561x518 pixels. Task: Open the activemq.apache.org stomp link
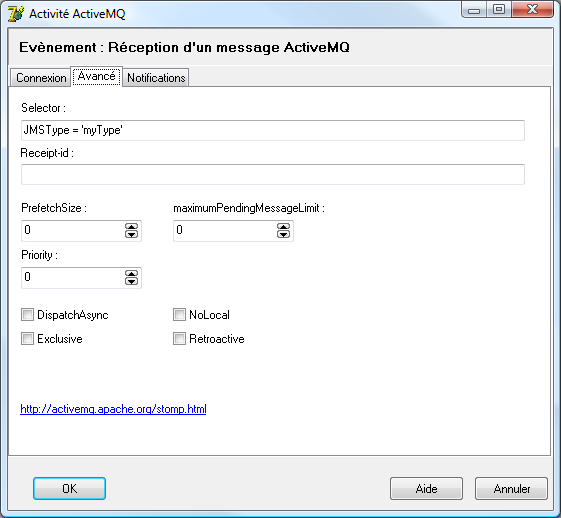[x=113, y=409]
